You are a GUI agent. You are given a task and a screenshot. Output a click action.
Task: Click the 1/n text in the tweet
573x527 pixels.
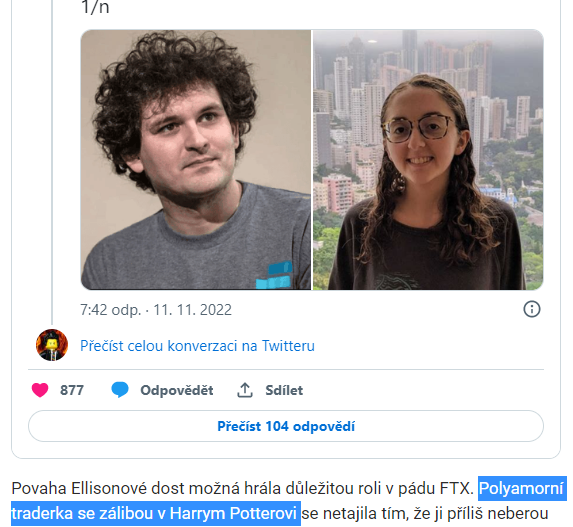click(95, 7)
